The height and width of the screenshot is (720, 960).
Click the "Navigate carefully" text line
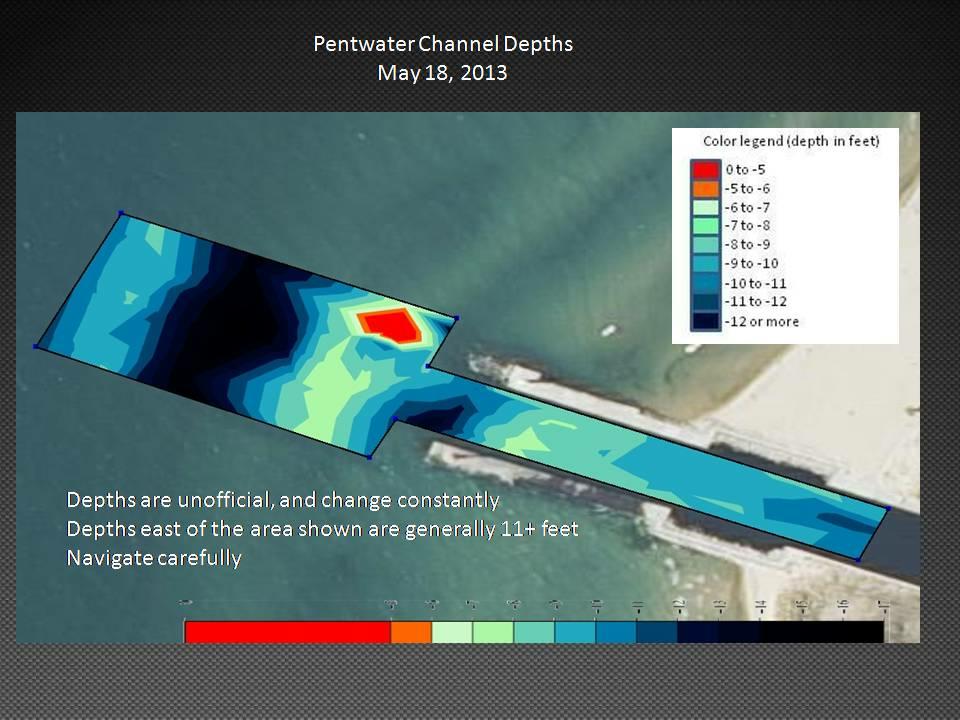click(153, 558)
